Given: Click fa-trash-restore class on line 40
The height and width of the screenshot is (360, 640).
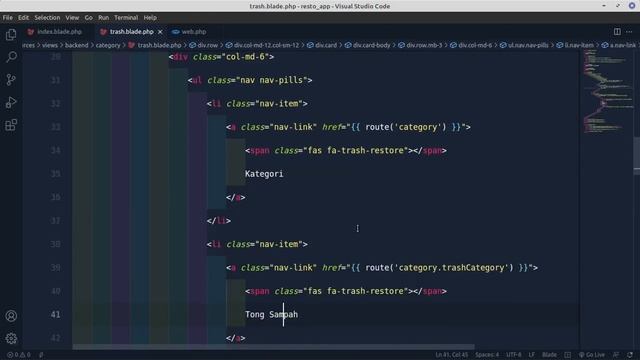Looking at the screenshot, I should (365, 291).
